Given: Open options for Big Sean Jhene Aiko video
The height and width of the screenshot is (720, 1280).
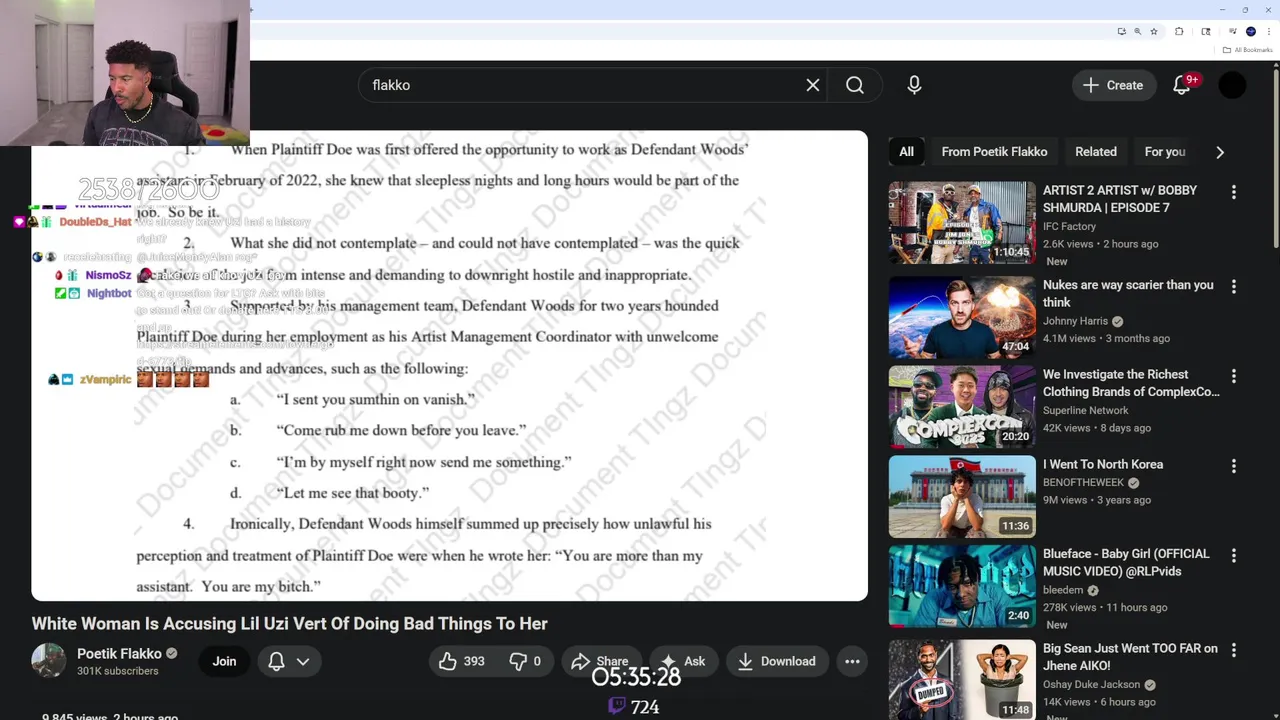Looking at the screenshot, I should 1234,650.
